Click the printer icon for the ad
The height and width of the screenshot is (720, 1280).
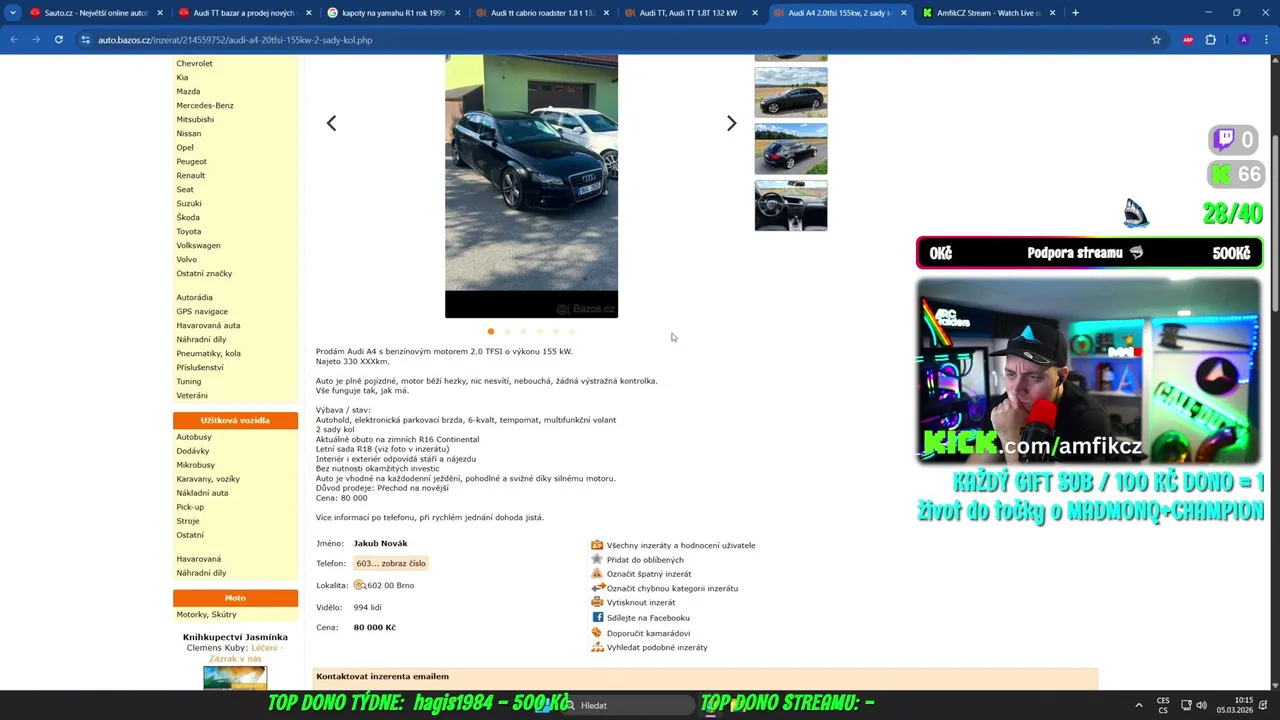(x=597, y=602)
